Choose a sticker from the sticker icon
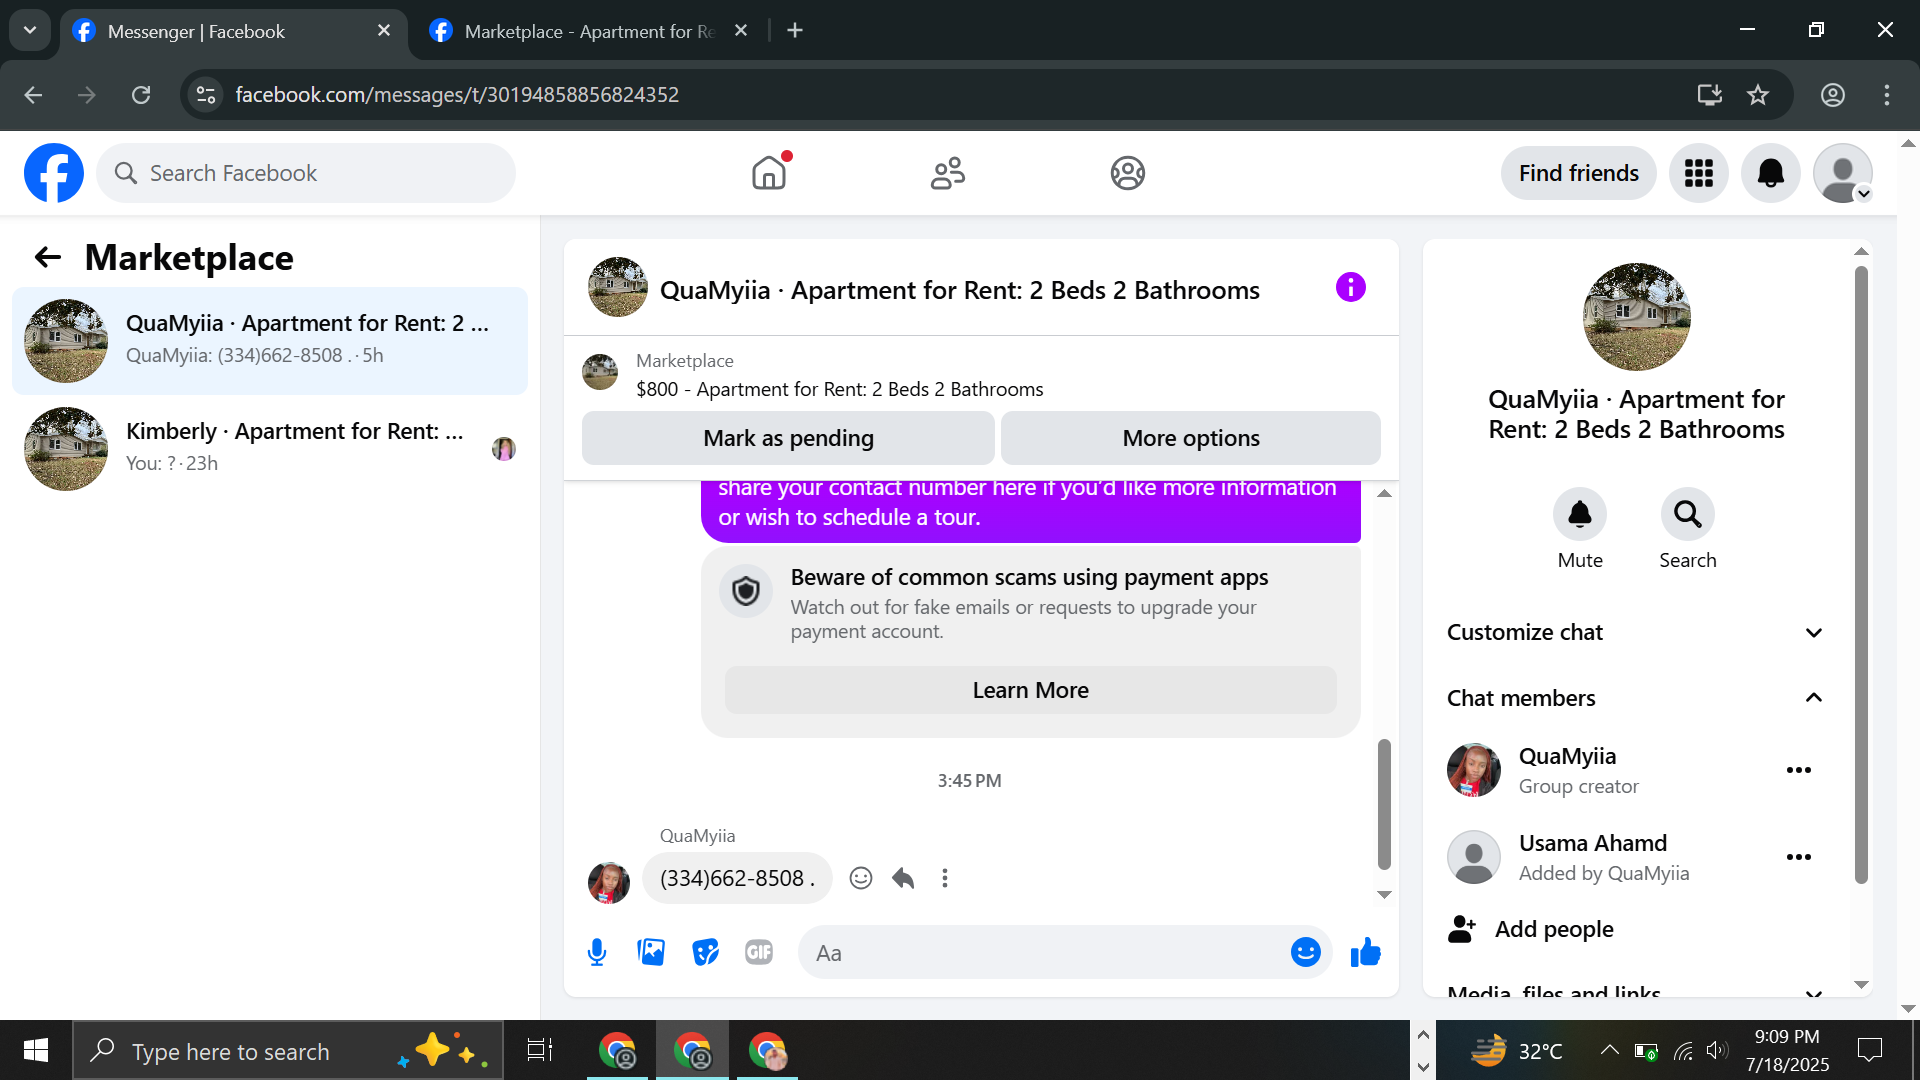This screenshot has height=1080, width=1920. click(705, 953)
